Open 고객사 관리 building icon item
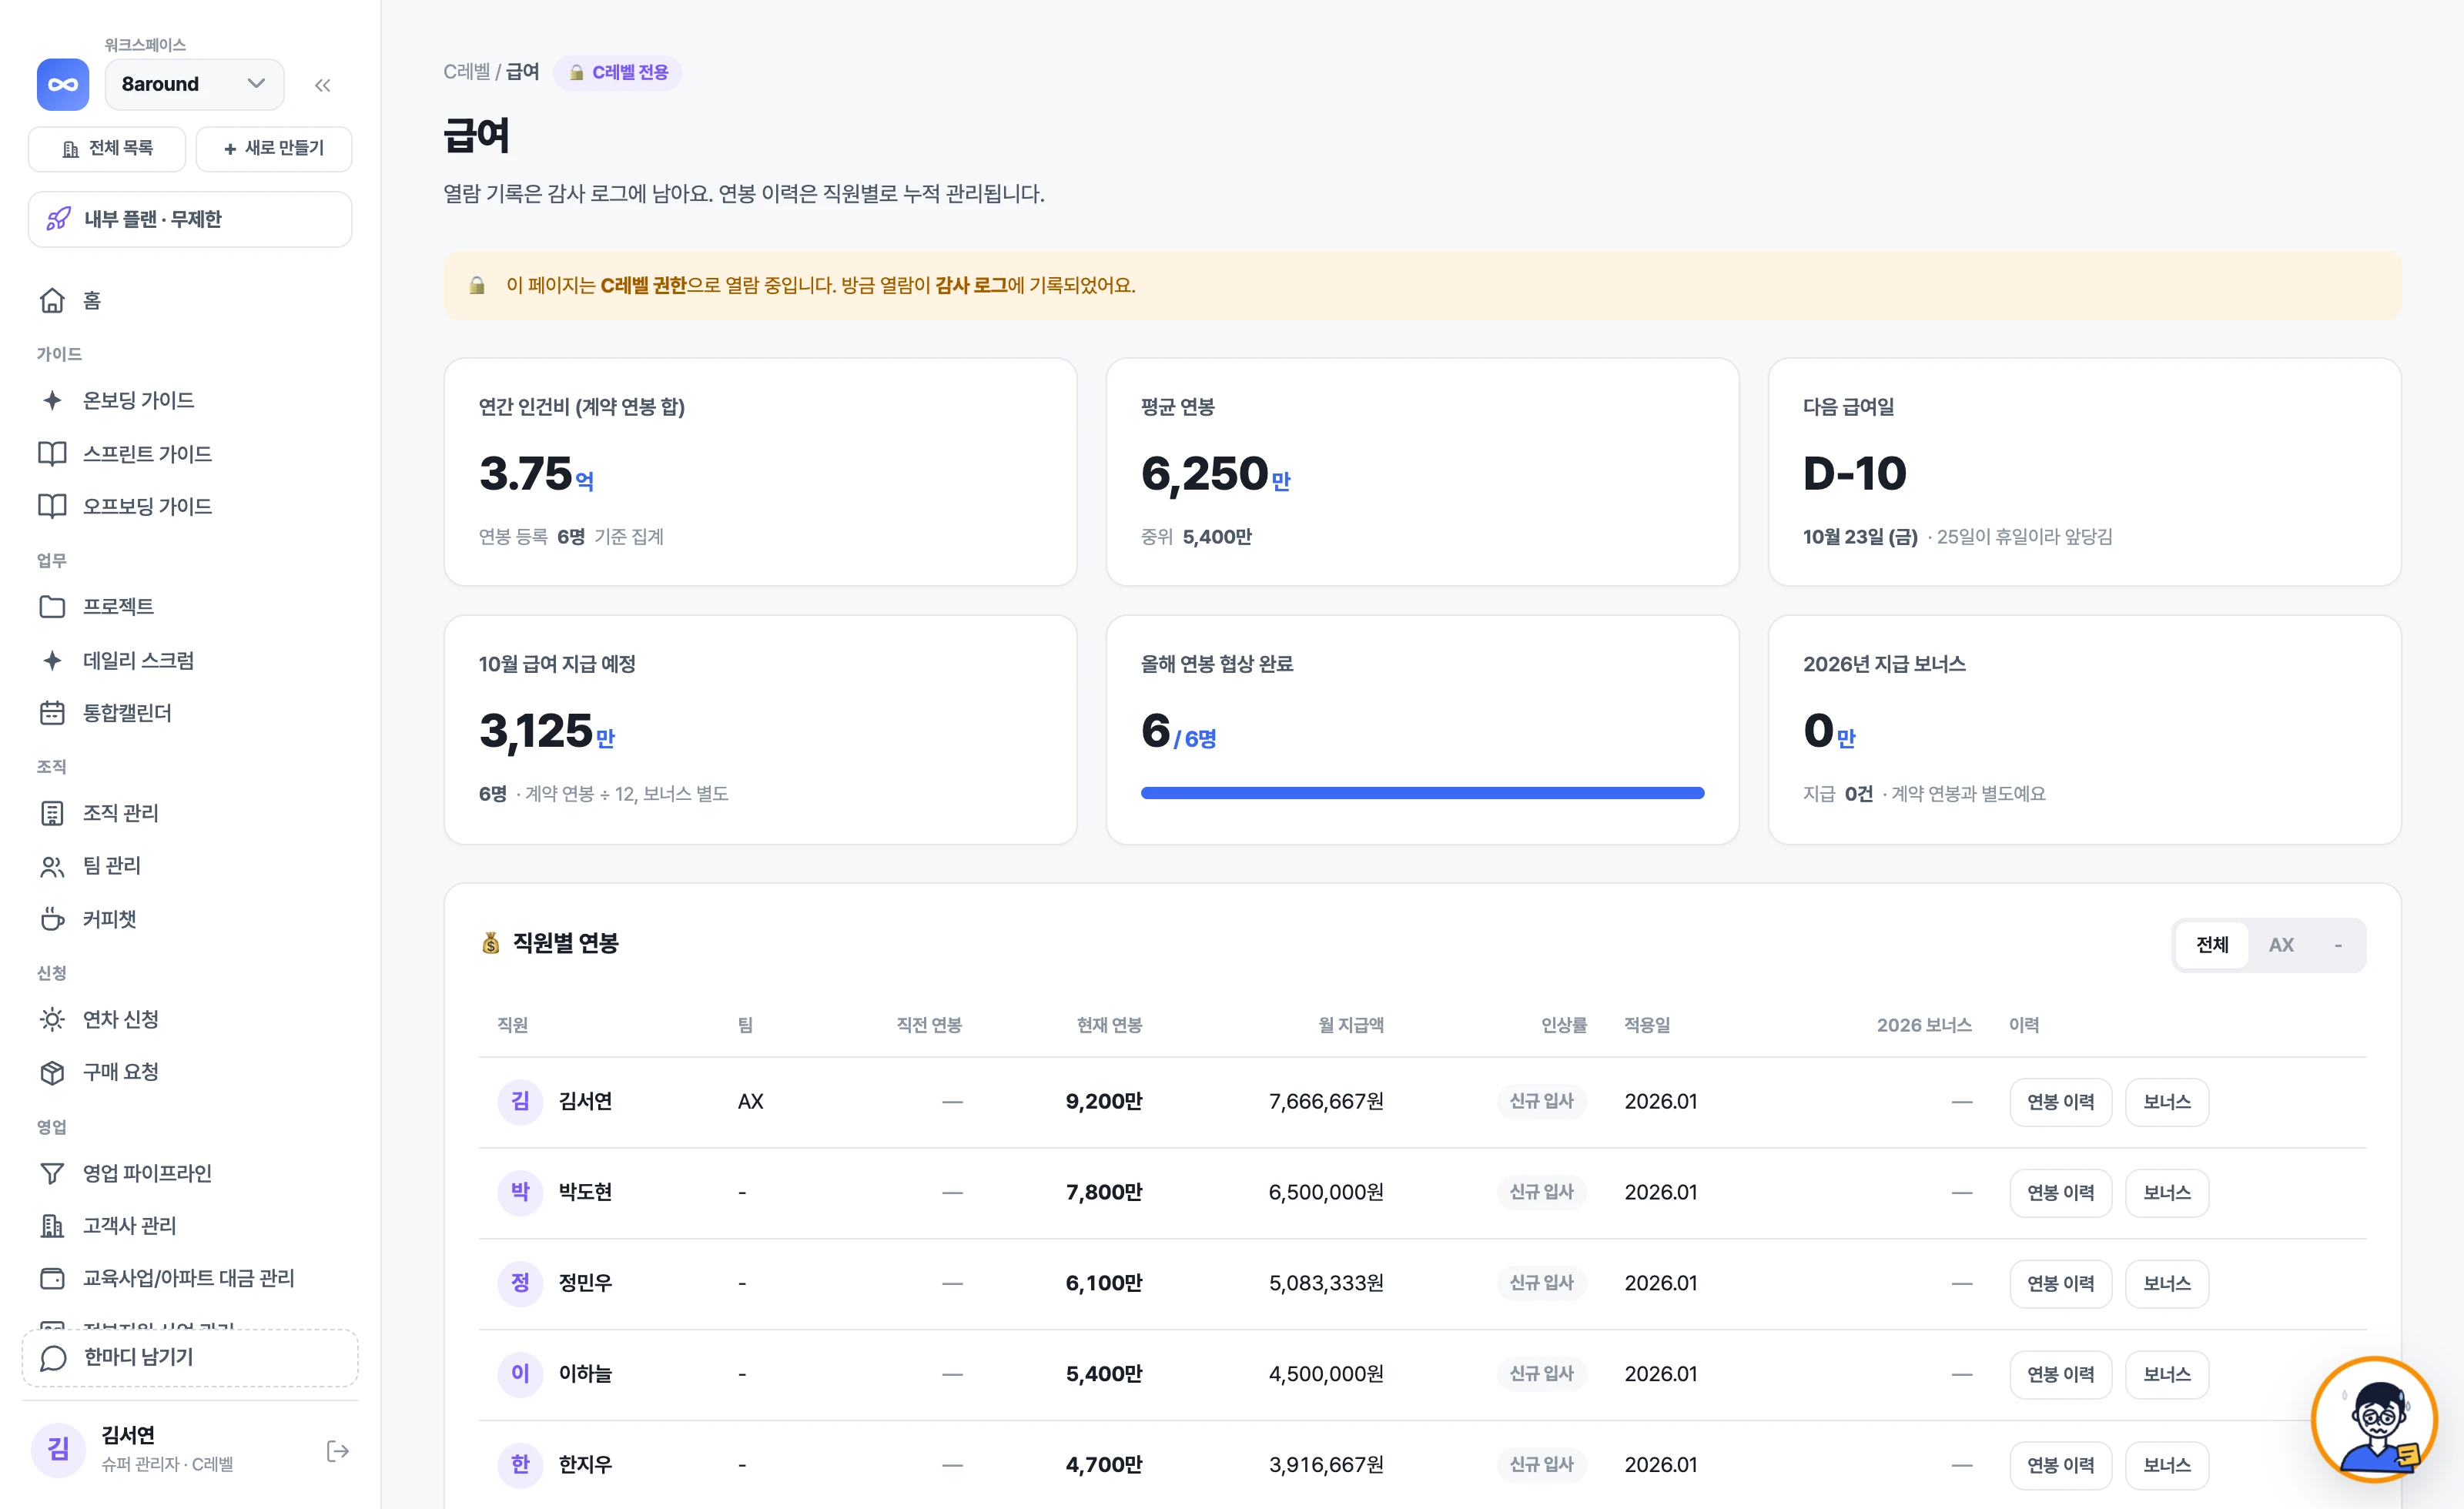The image size is (2464, 1509). tap(190, 1225)
